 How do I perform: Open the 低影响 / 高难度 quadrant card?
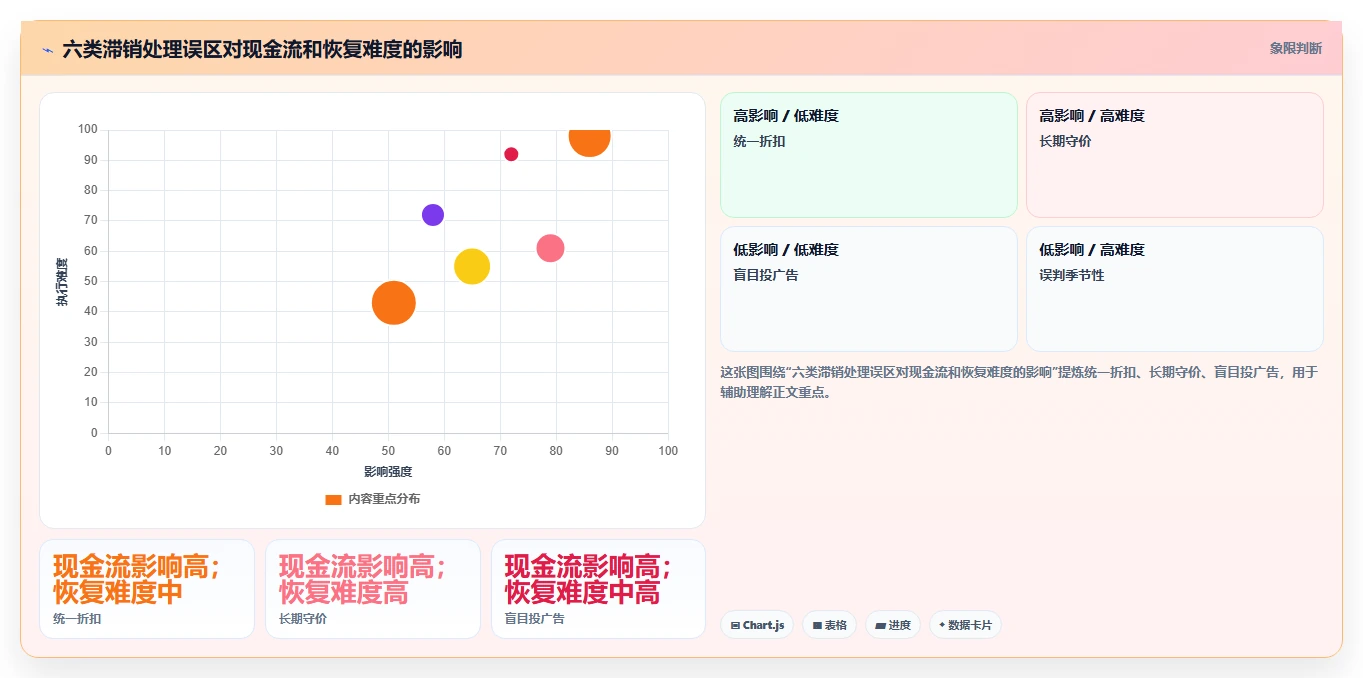(1174, 289)
